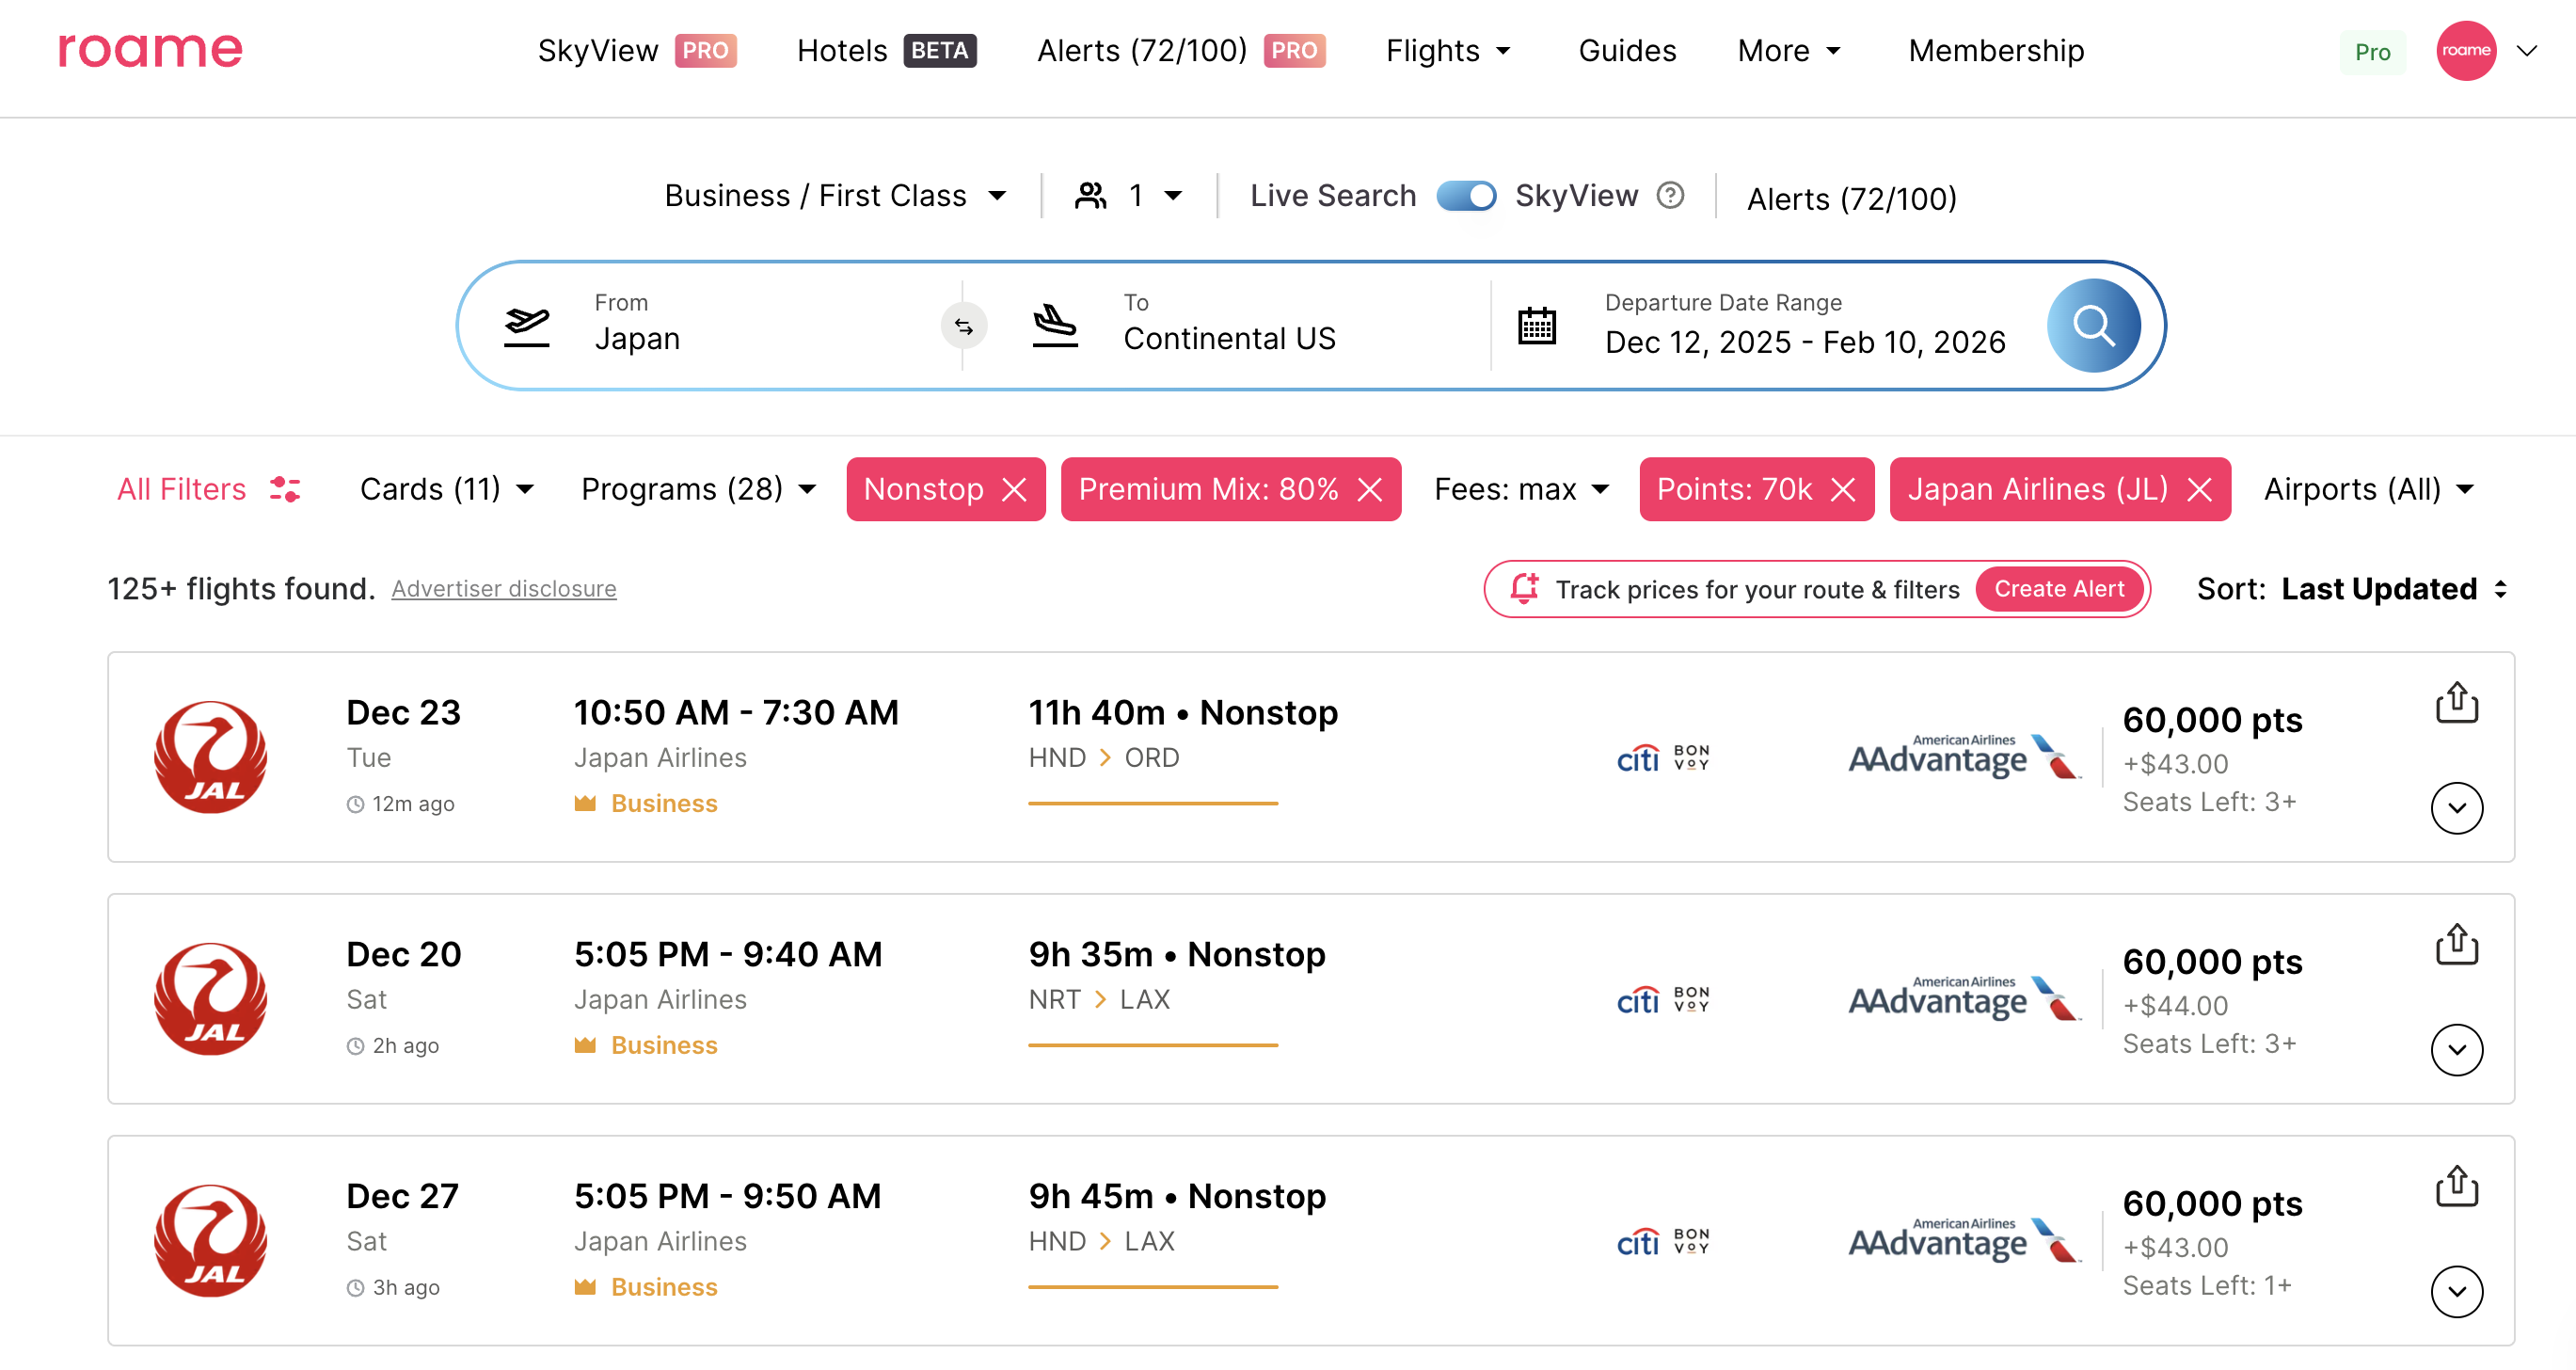Open the Advertiser disclosure link
Screen dimensions: 2576x1370
[504, 589]
